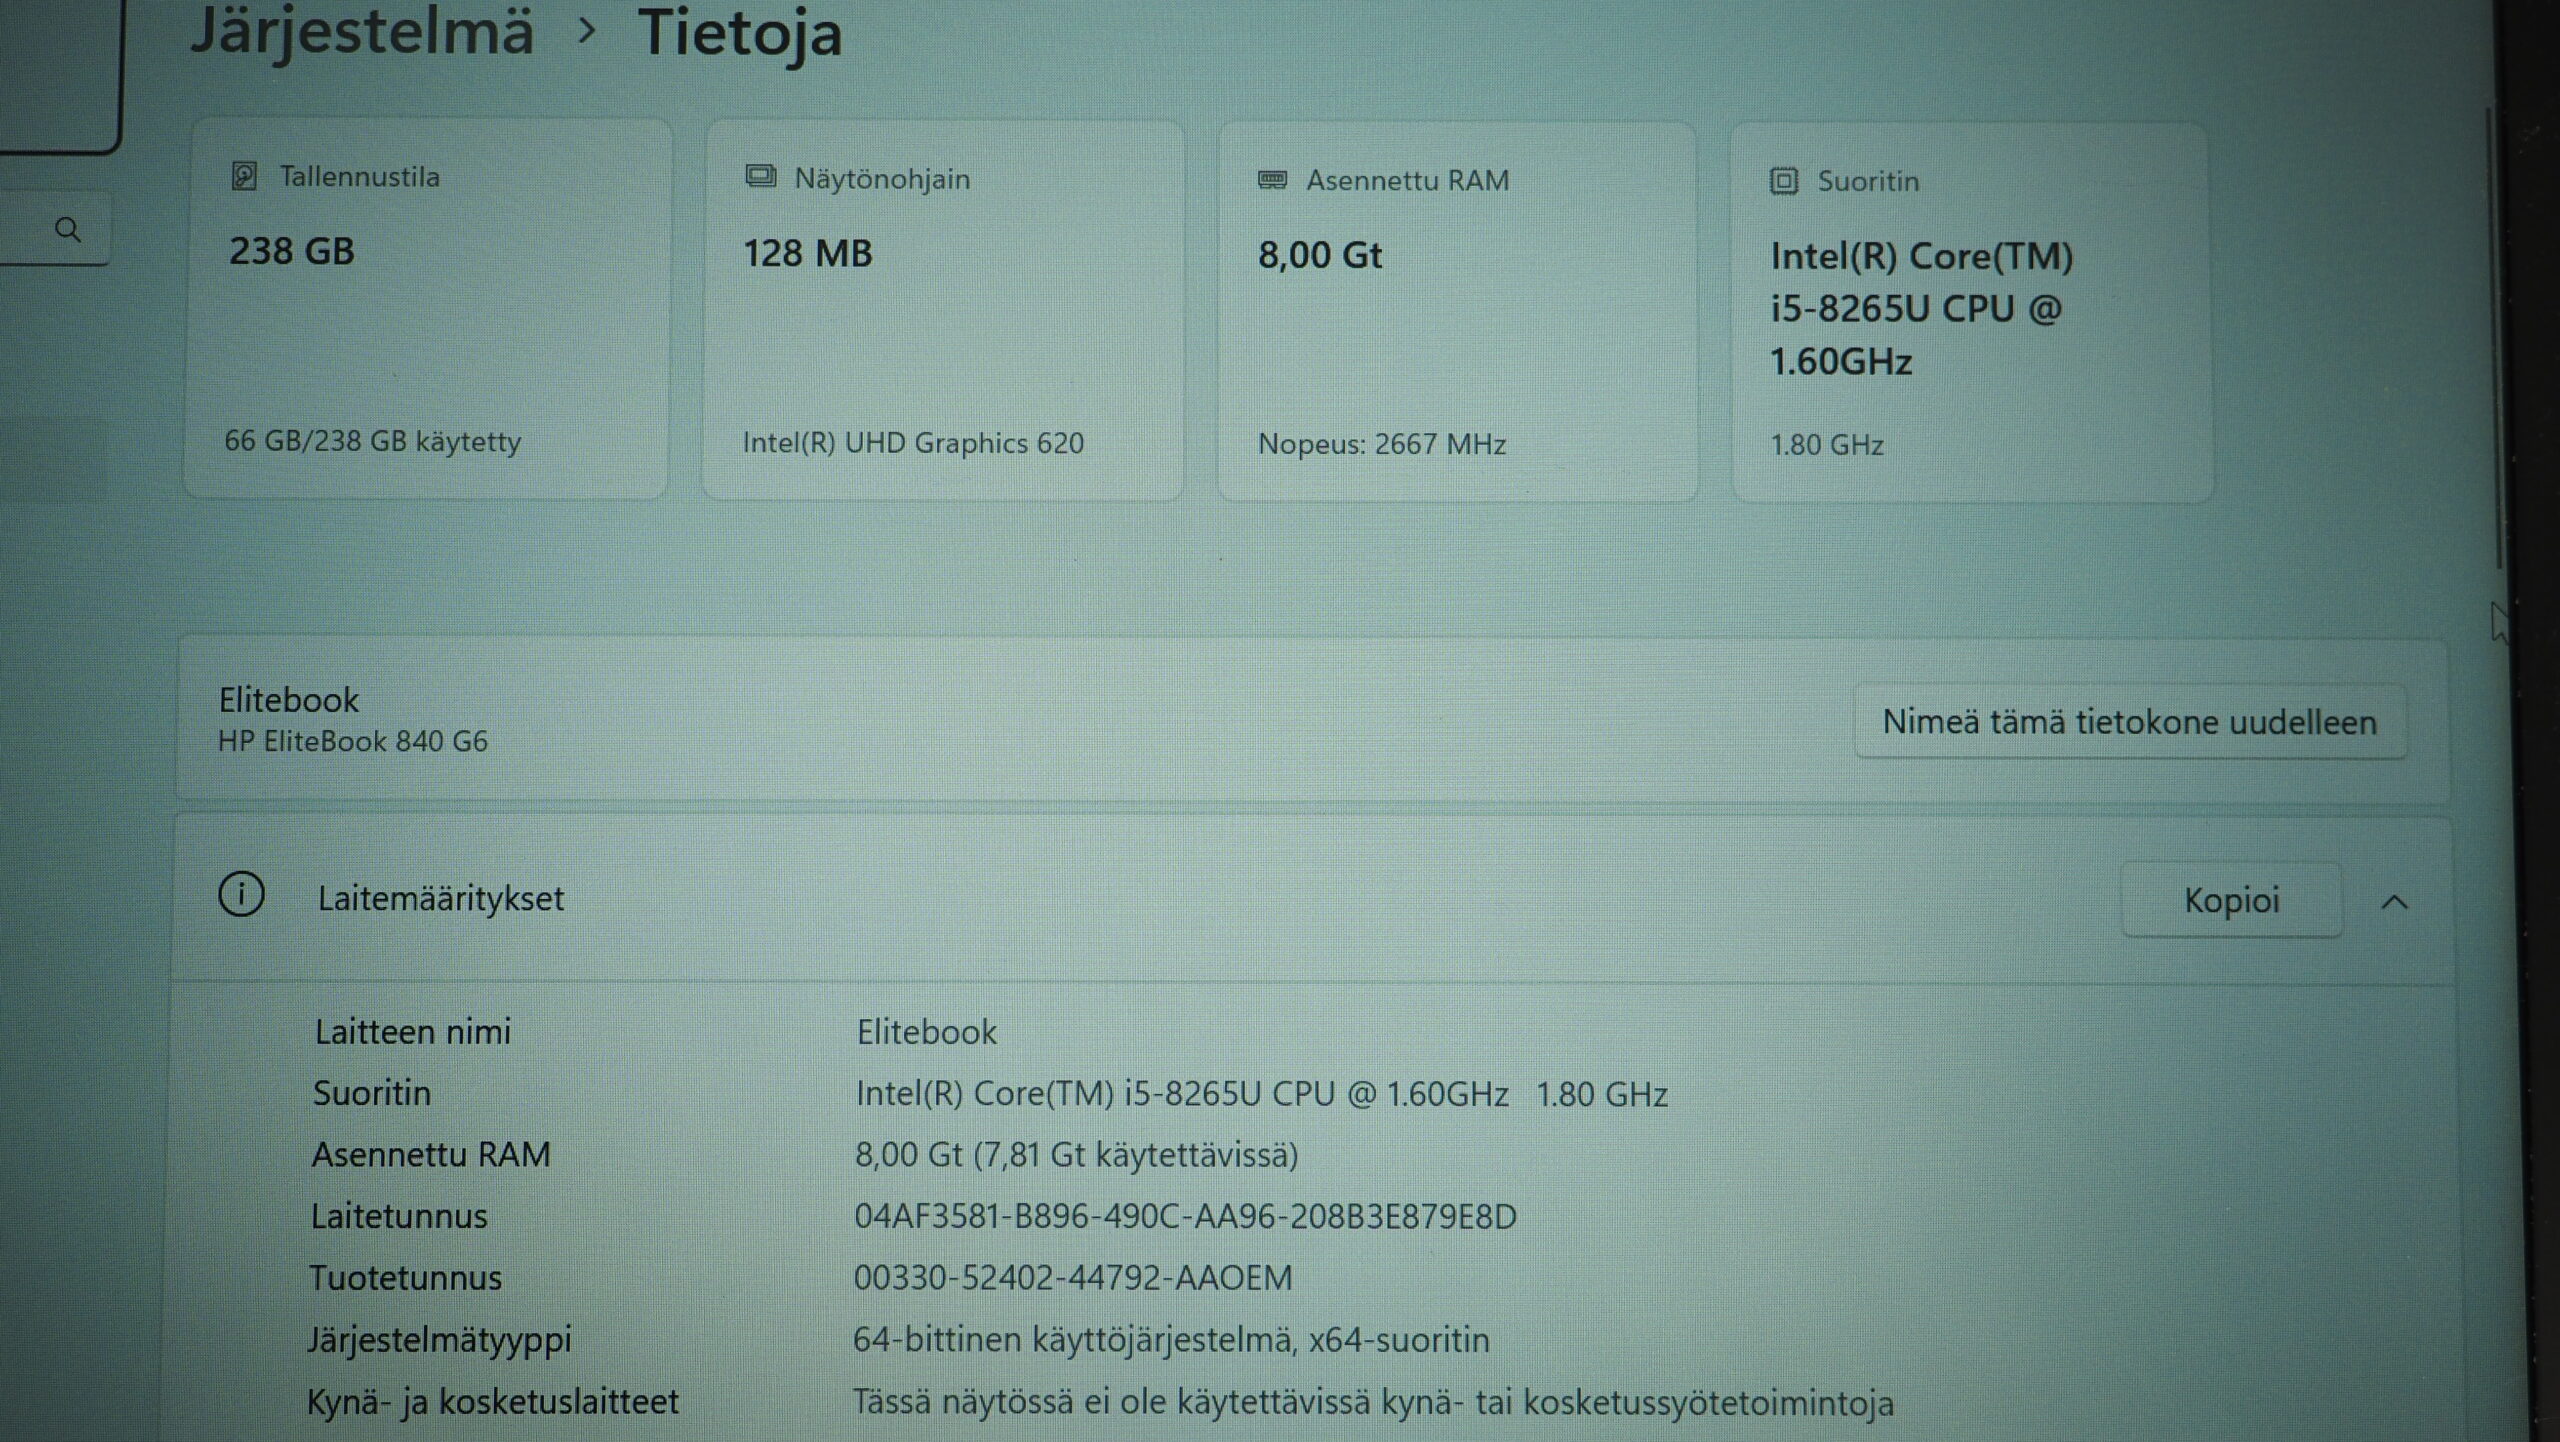The image size is (2560, 1442).
Task: Click the storage disk icon in Tallennustila card
Action: 244,176
